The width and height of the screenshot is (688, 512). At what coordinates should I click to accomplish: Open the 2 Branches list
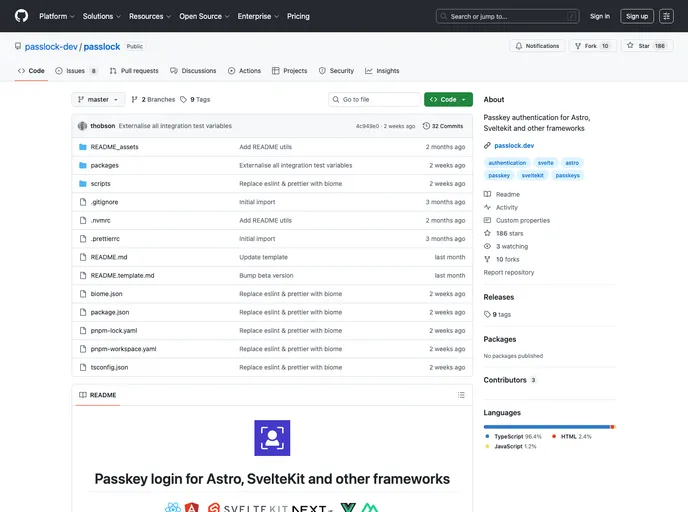point(153,100)
